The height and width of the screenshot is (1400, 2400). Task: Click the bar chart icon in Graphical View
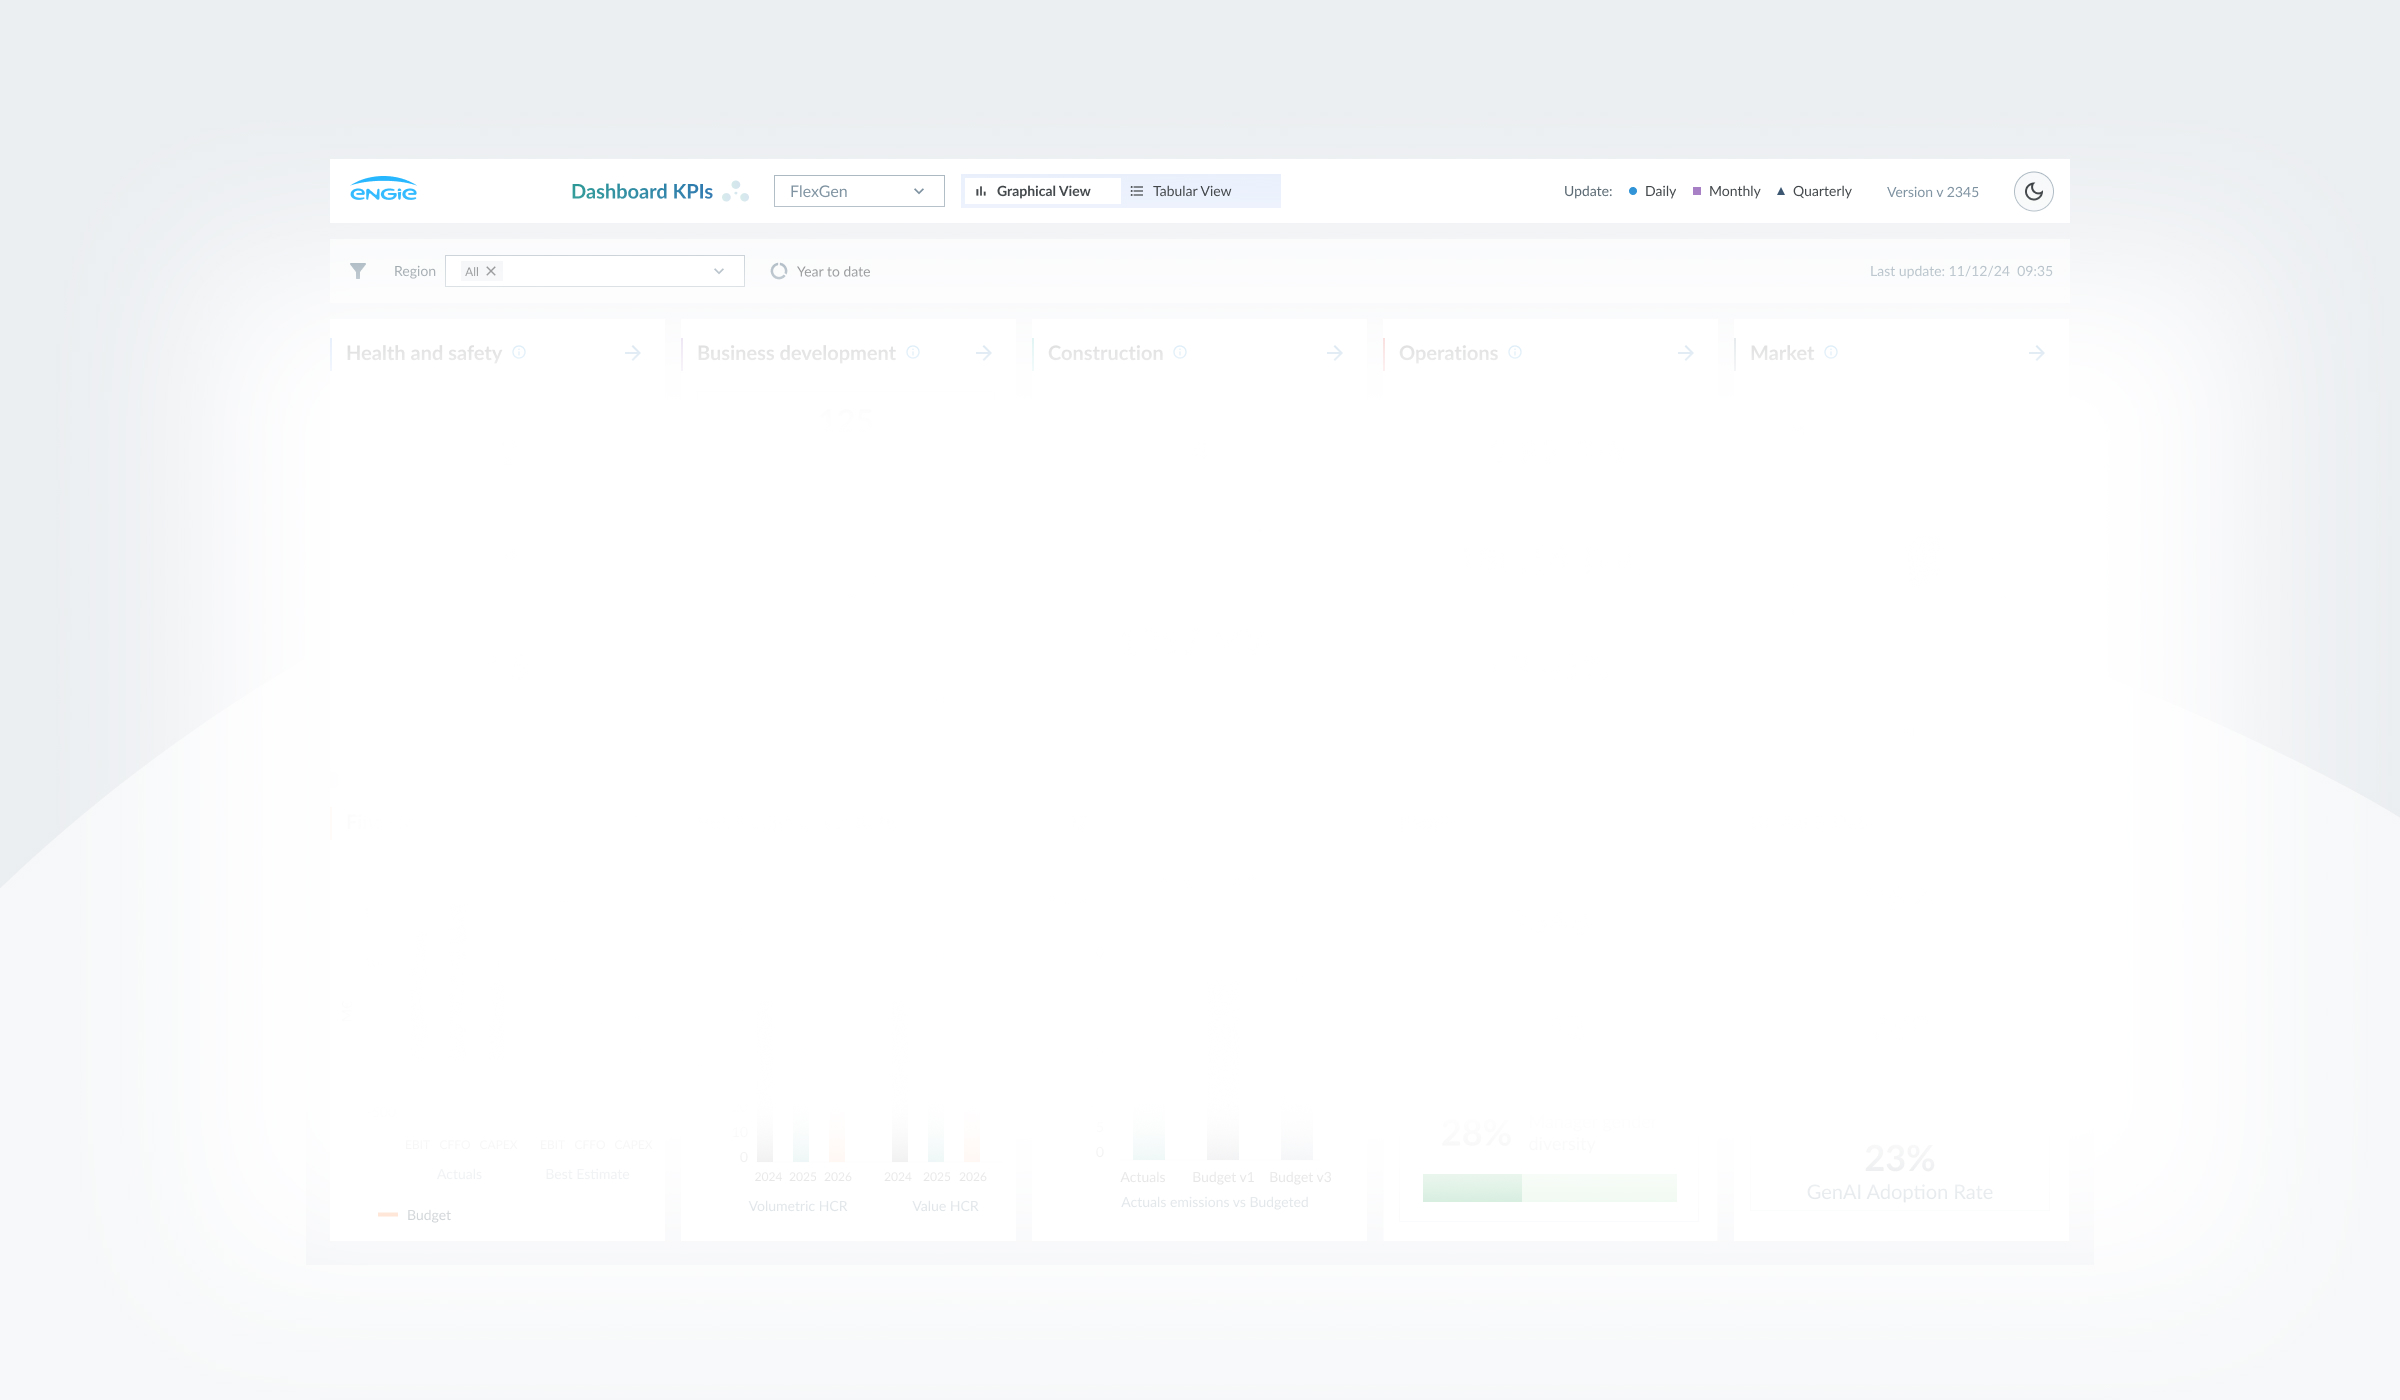coord(983,190)
